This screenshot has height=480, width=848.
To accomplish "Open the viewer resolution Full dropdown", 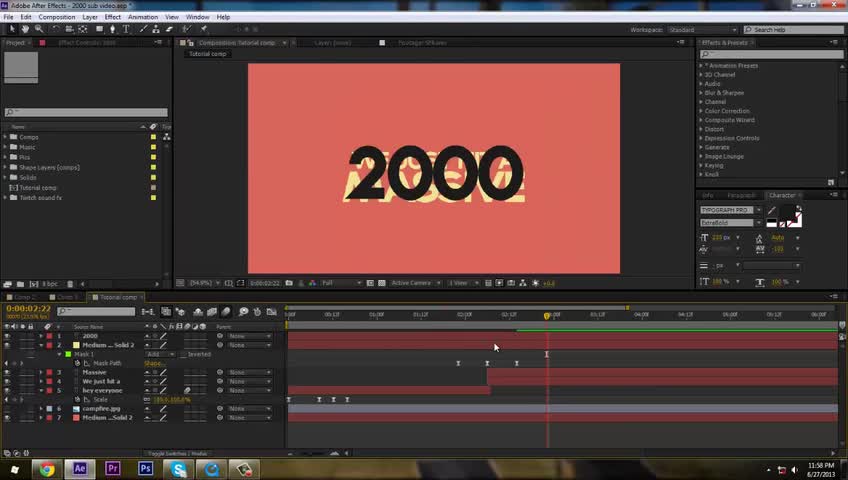I will (x=341, y=283).
